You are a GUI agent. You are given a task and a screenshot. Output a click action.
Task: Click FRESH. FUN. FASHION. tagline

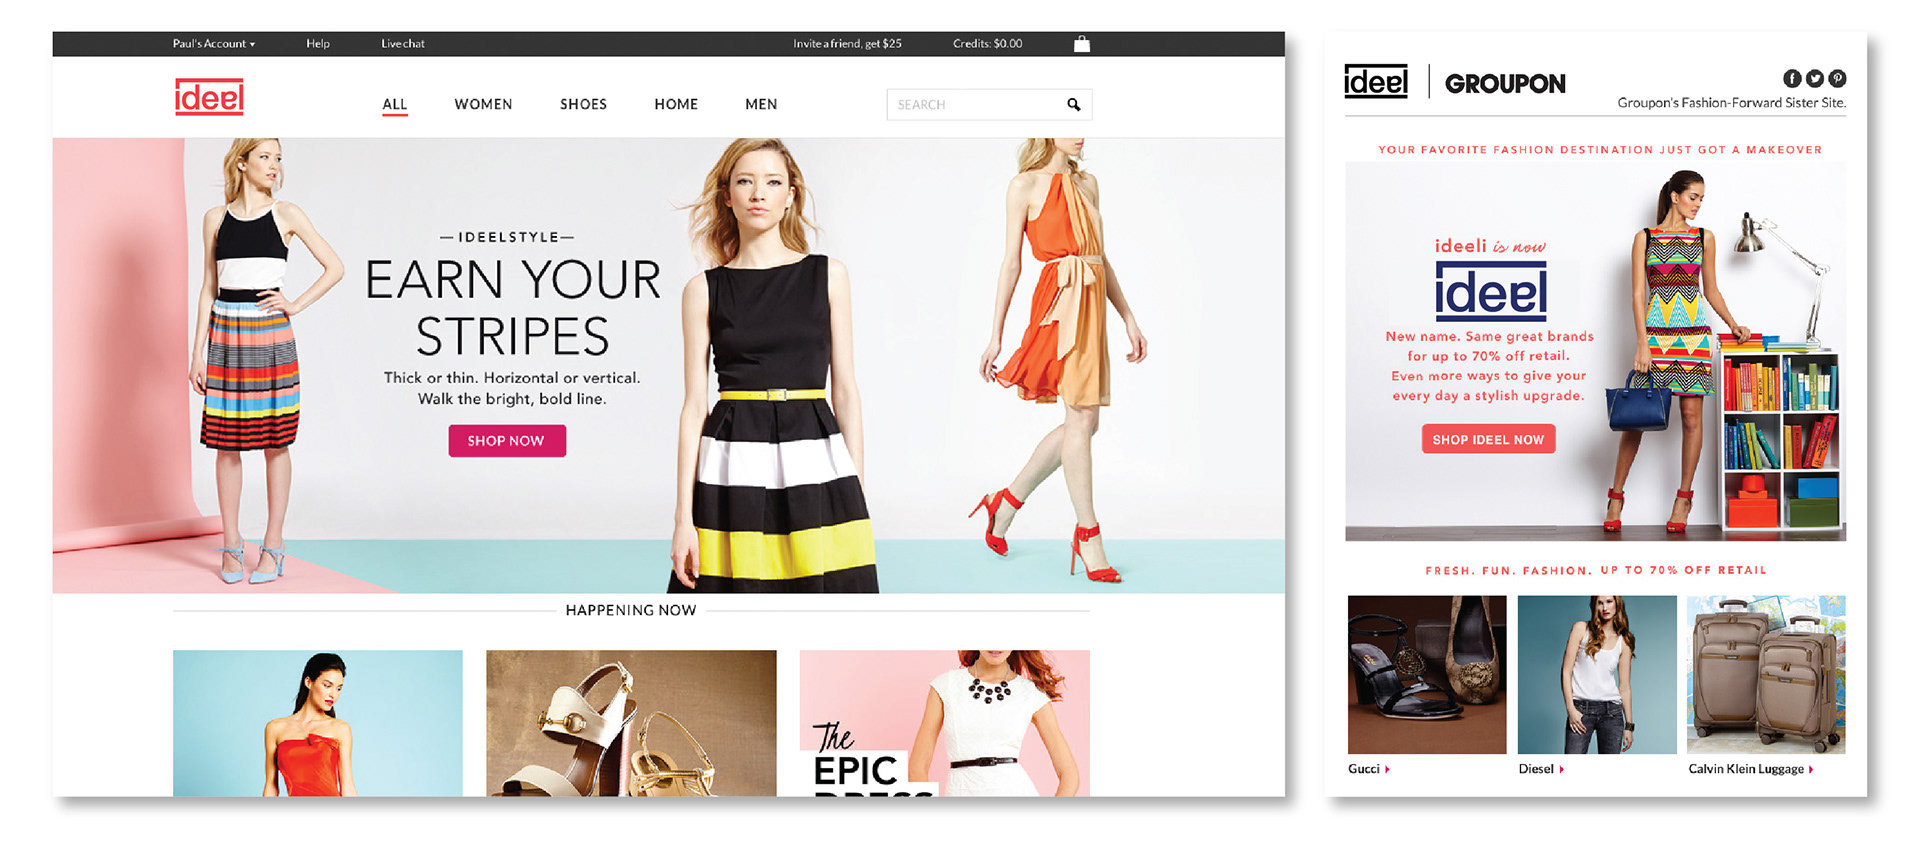1508,570
